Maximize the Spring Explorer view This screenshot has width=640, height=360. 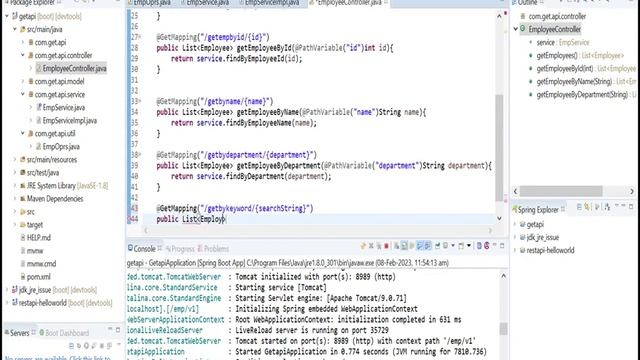(x=631, y=207)
